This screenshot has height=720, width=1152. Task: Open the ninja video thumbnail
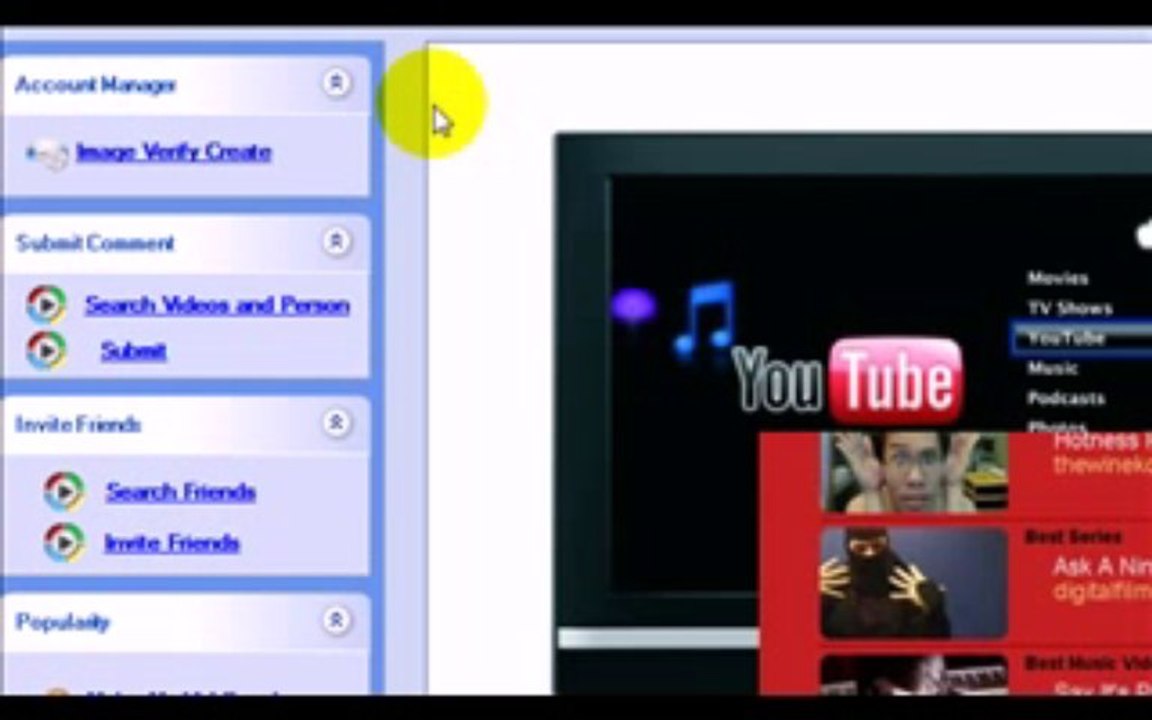(x=914, y=583)
